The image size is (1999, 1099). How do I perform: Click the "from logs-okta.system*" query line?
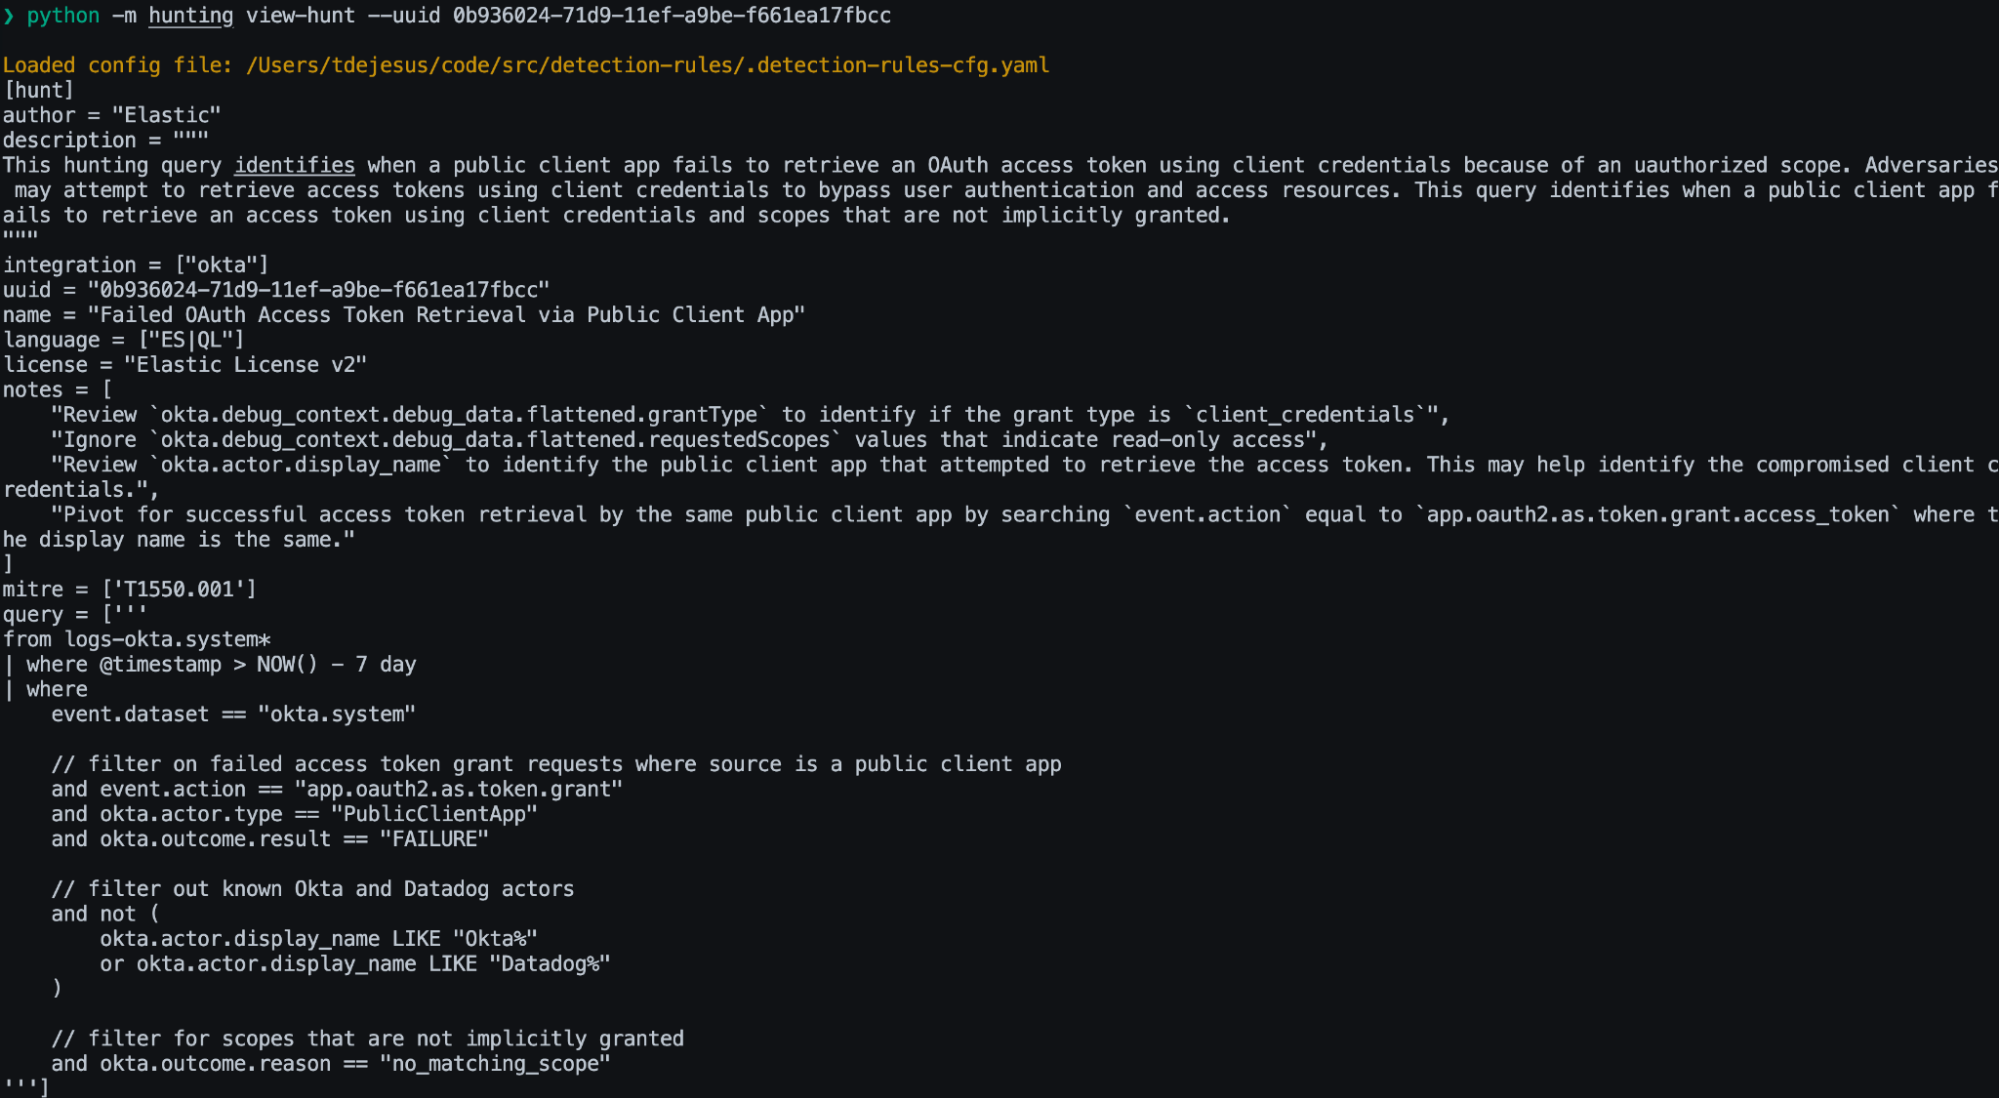pos(136,639)
